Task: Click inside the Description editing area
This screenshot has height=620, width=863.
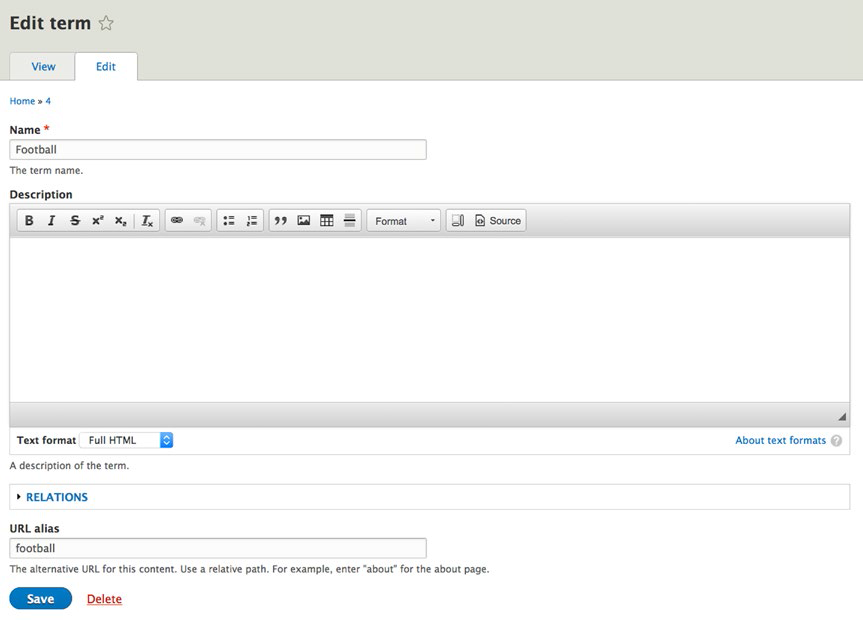Action: click(429, 320)
